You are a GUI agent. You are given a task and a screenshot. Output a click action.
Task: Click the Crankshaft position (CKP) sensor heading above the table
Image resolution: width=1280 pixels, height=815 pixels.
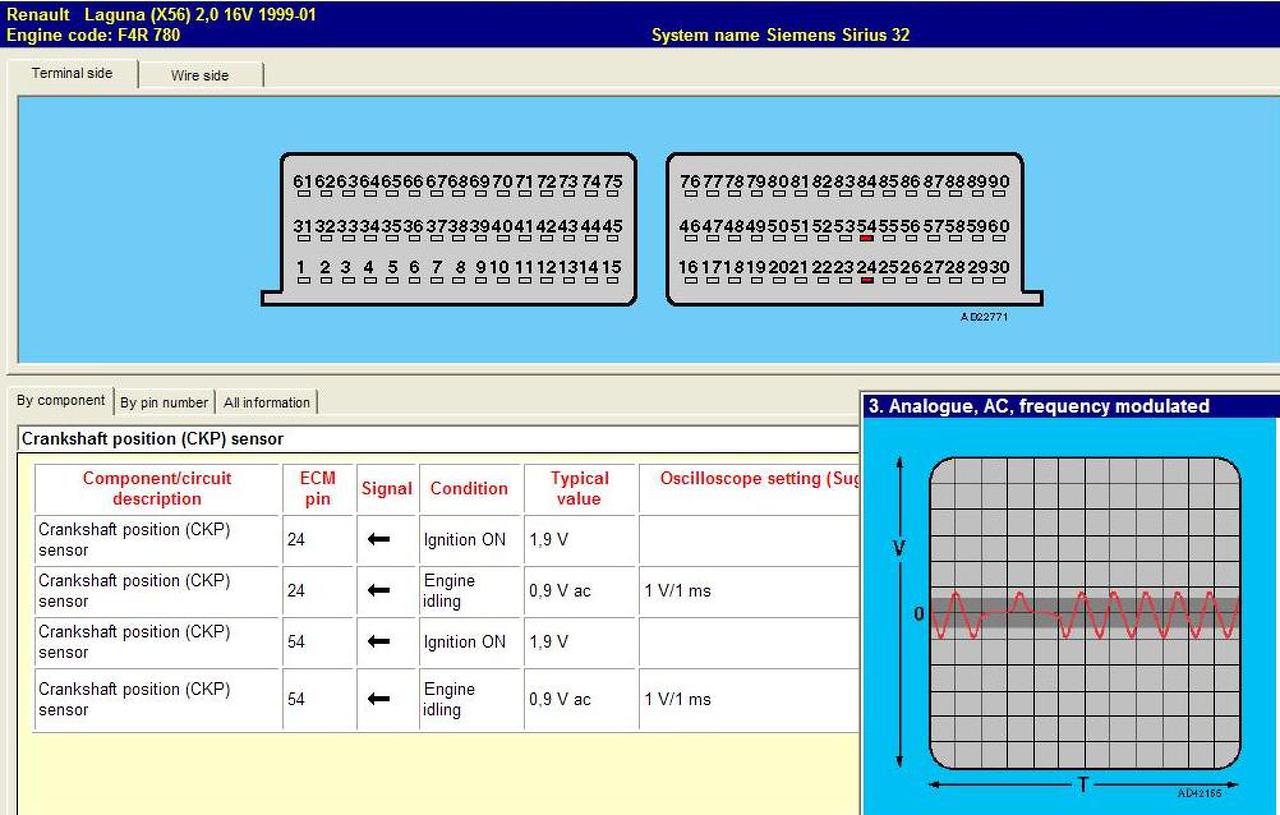(x=153, y=439)
